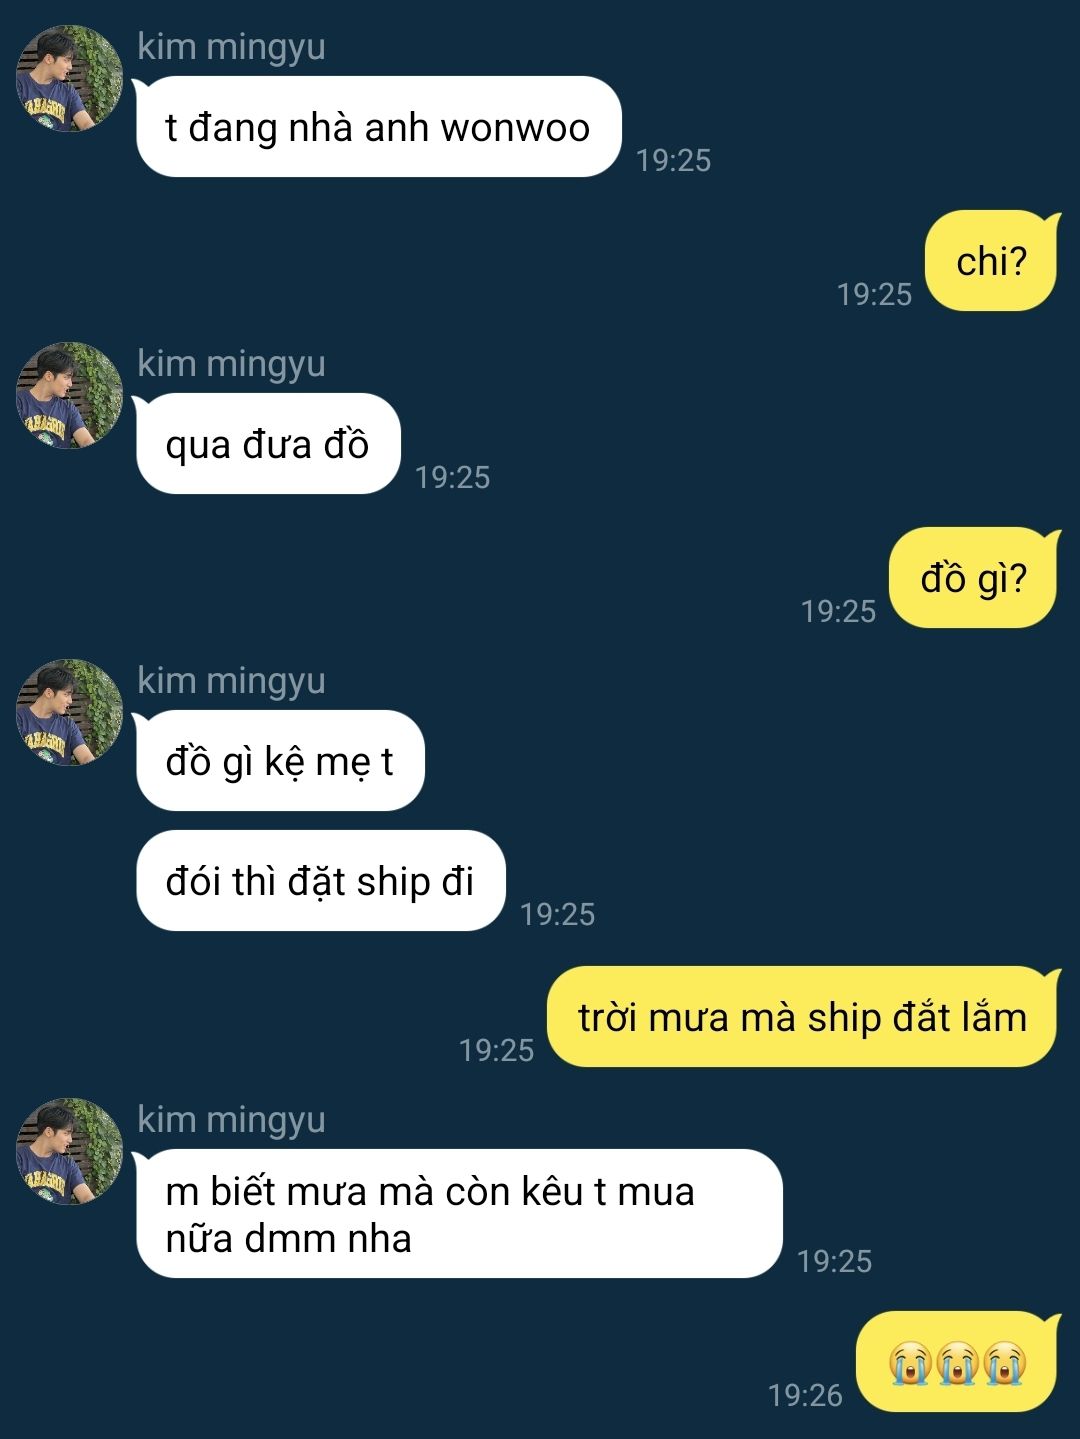Tap 'kim mingyu' name above 'qua đưa đồ'
Screen dimensions: 1080x1439
pos(231,364)
